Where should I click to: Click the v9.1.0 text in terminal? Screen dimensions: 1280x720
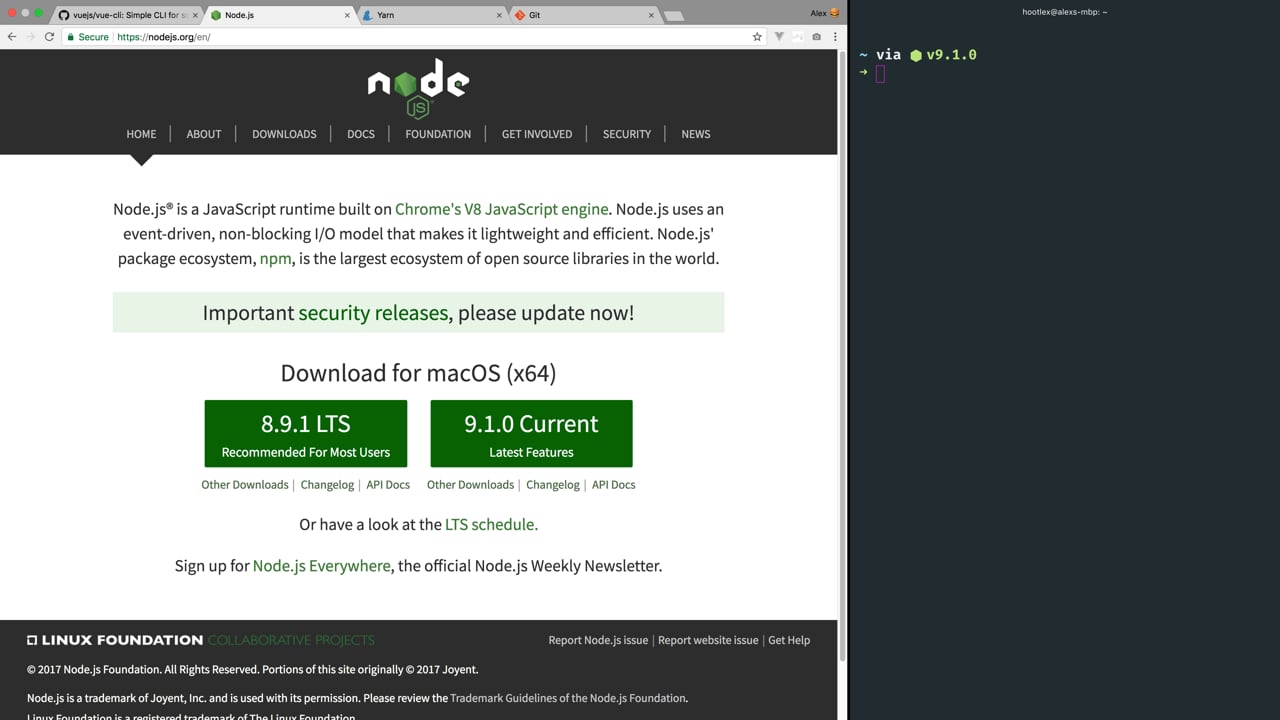(951, 55)
